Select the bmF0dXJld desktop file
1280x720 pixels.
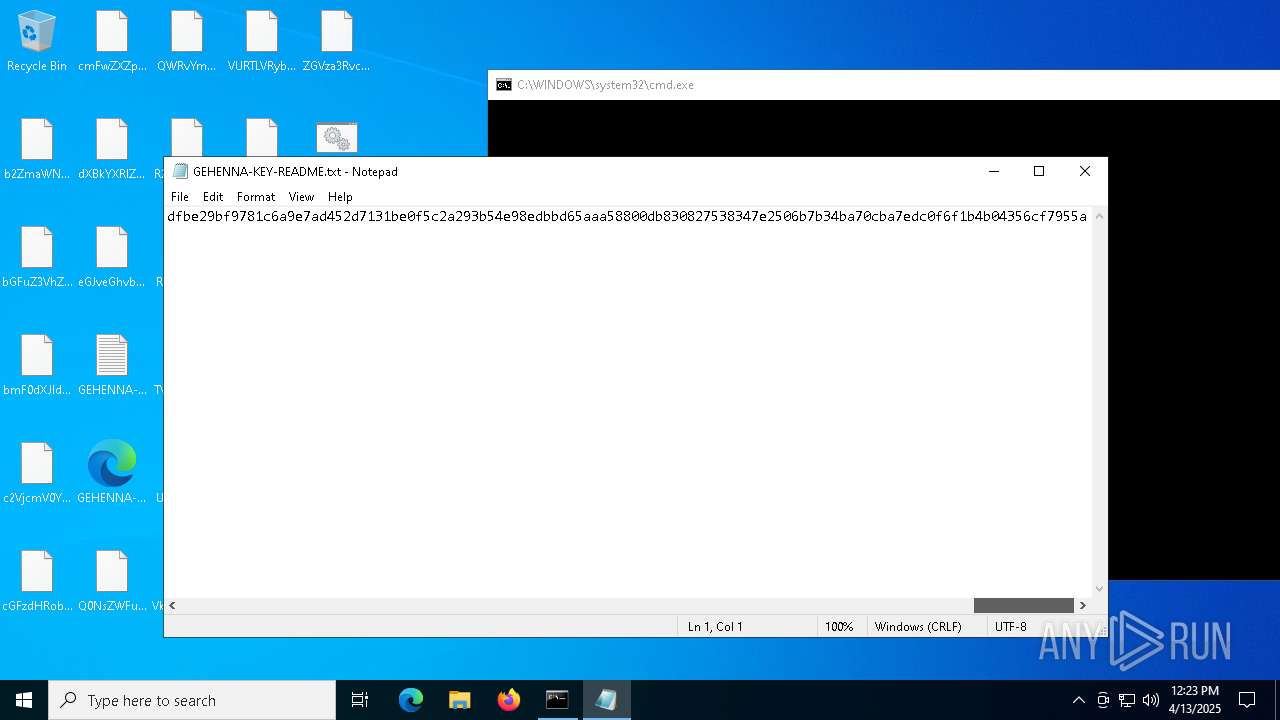(37, 365)
